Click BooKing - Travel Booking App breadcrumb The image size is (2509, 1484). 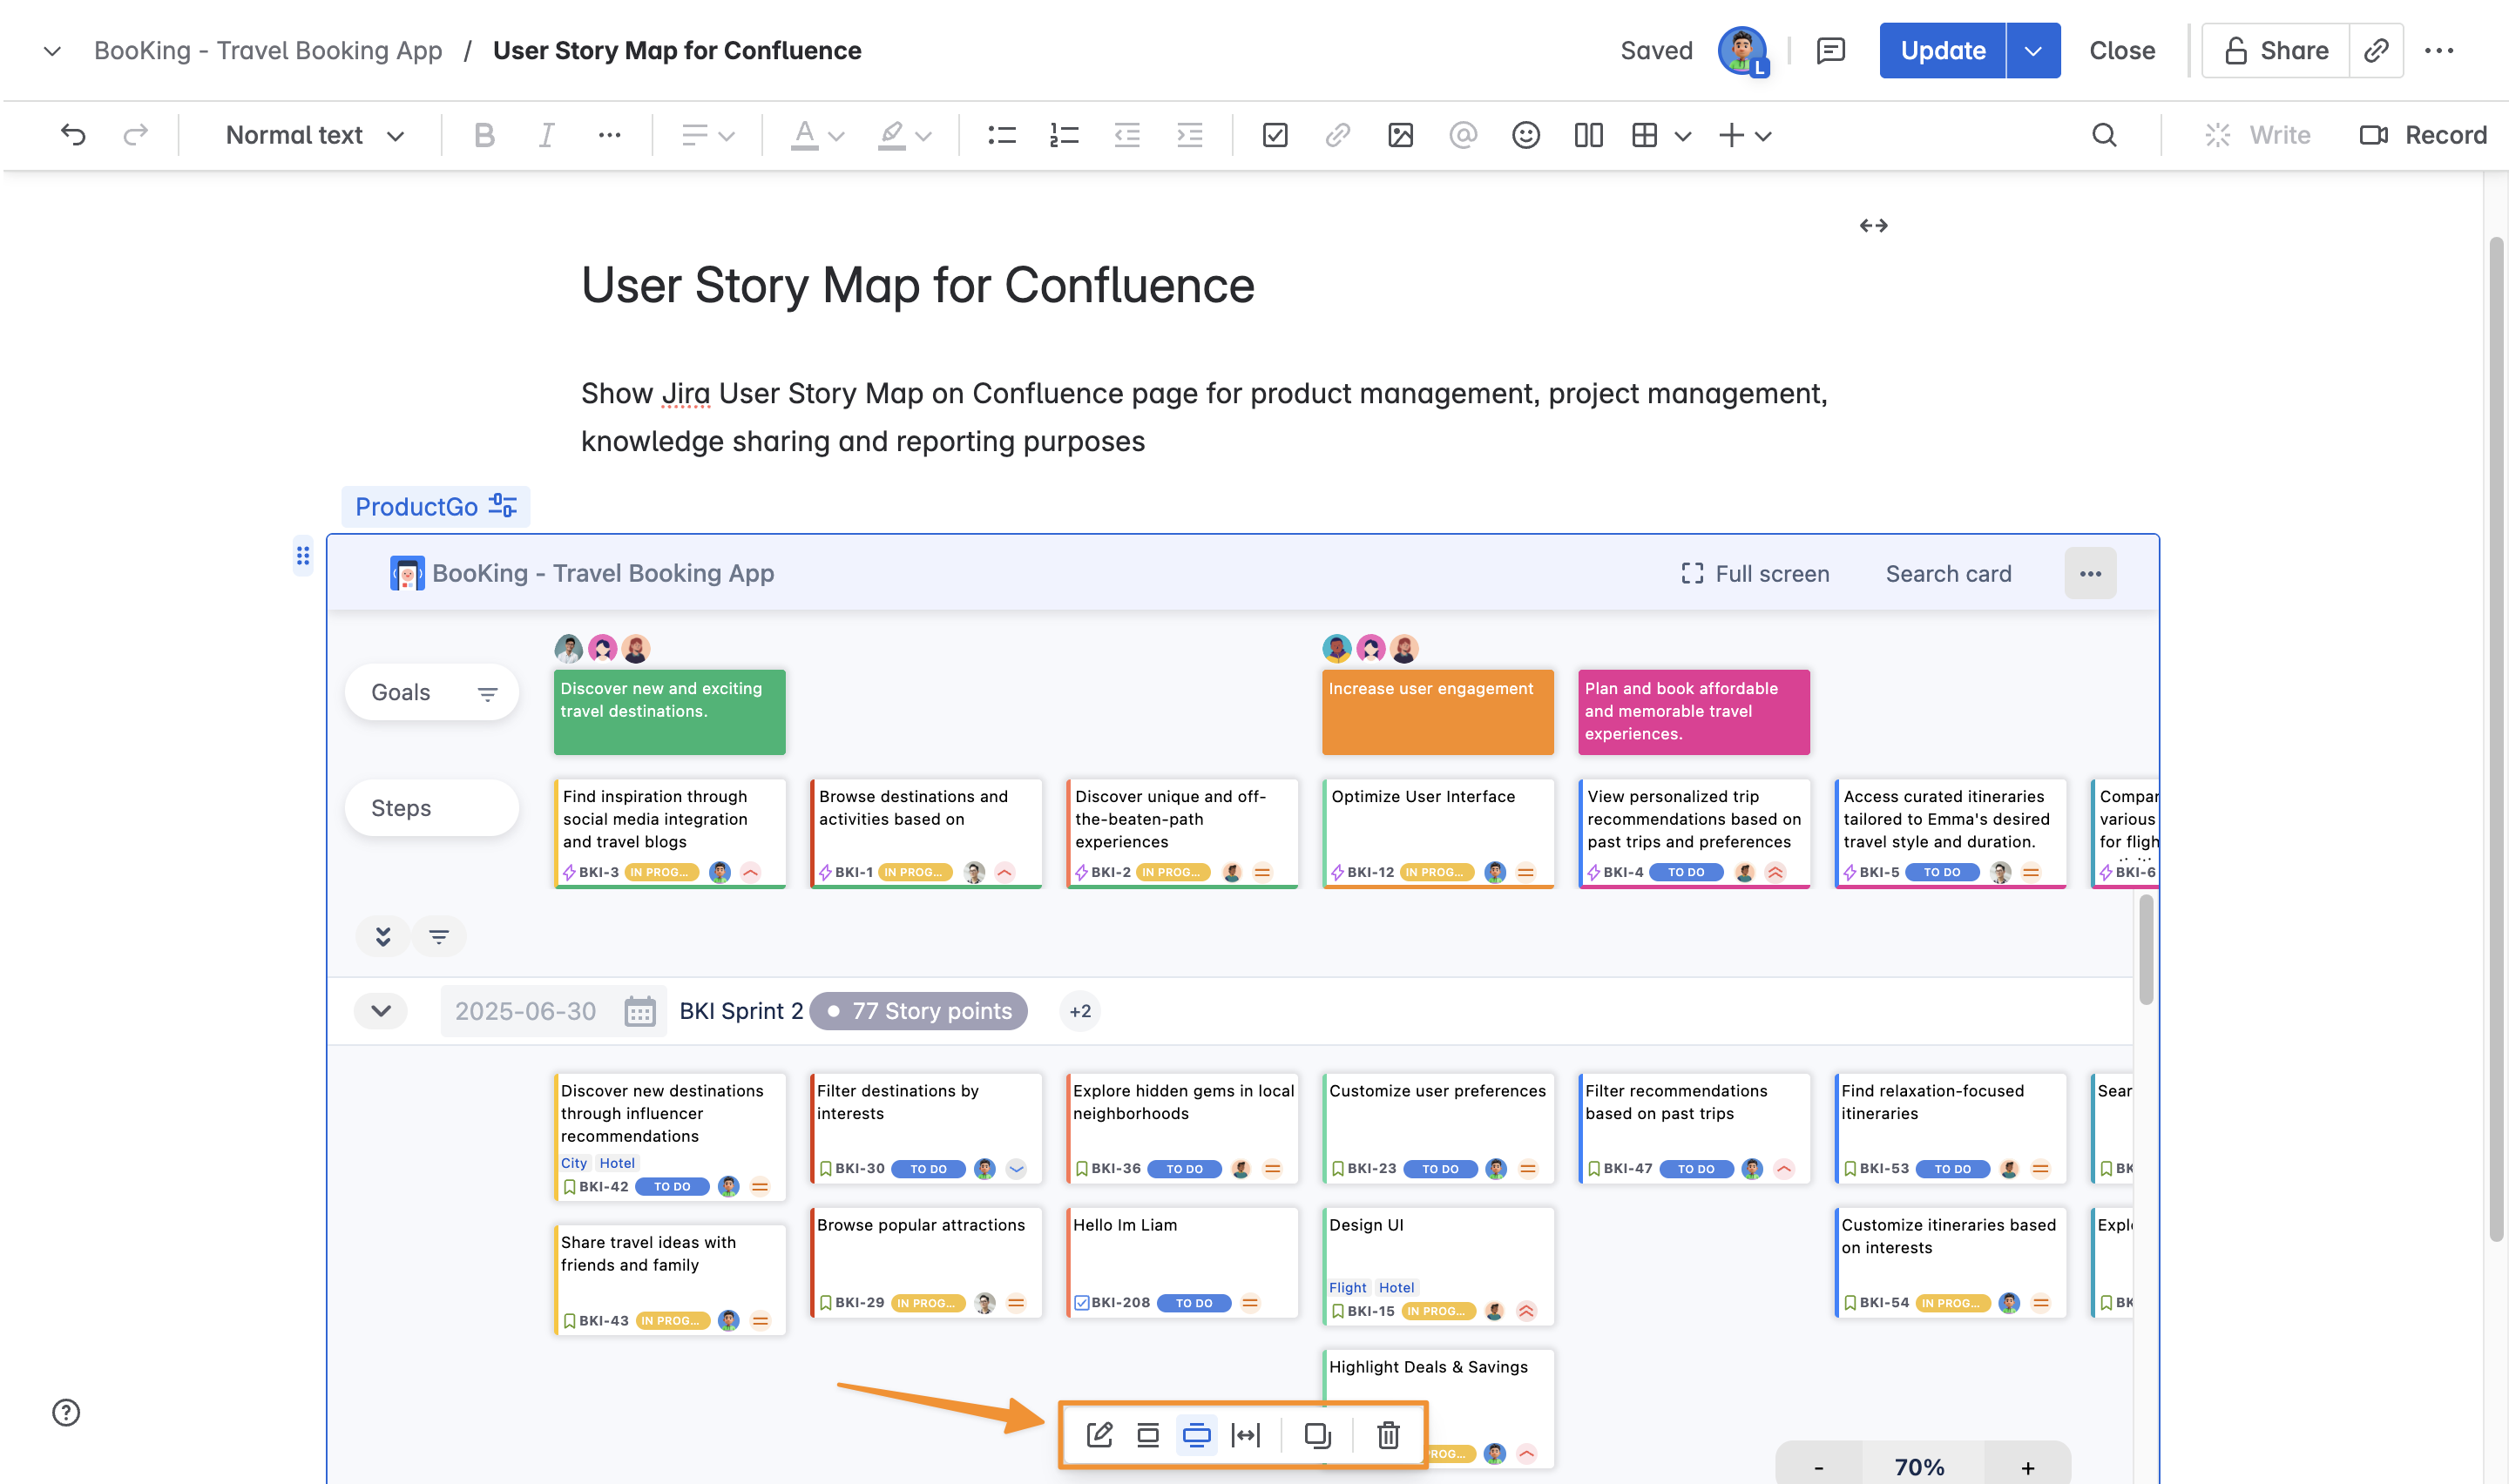click(x=268, y=51)
